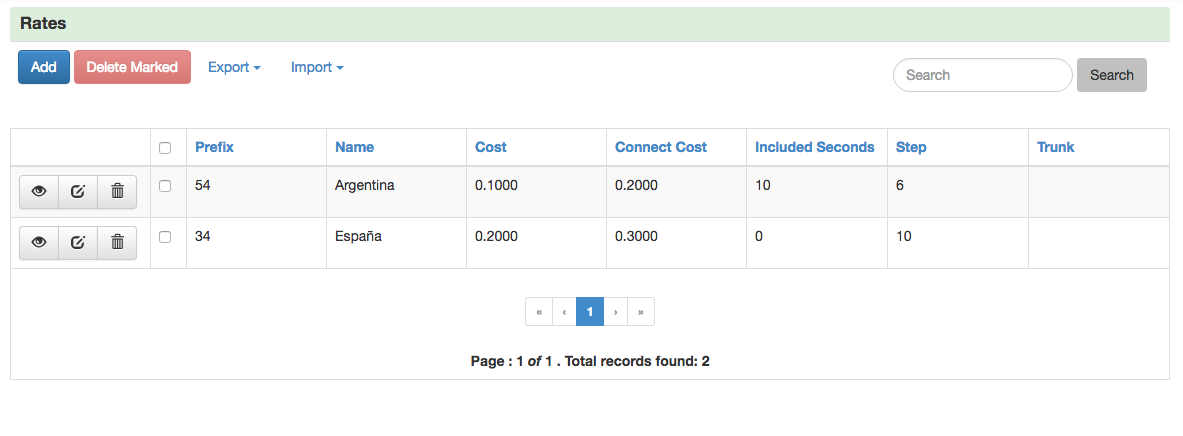Viewport: 1183px width, 436px height.
Task: Open the Export dropdown
Action: pyautogui.click(x=234, y=67)
